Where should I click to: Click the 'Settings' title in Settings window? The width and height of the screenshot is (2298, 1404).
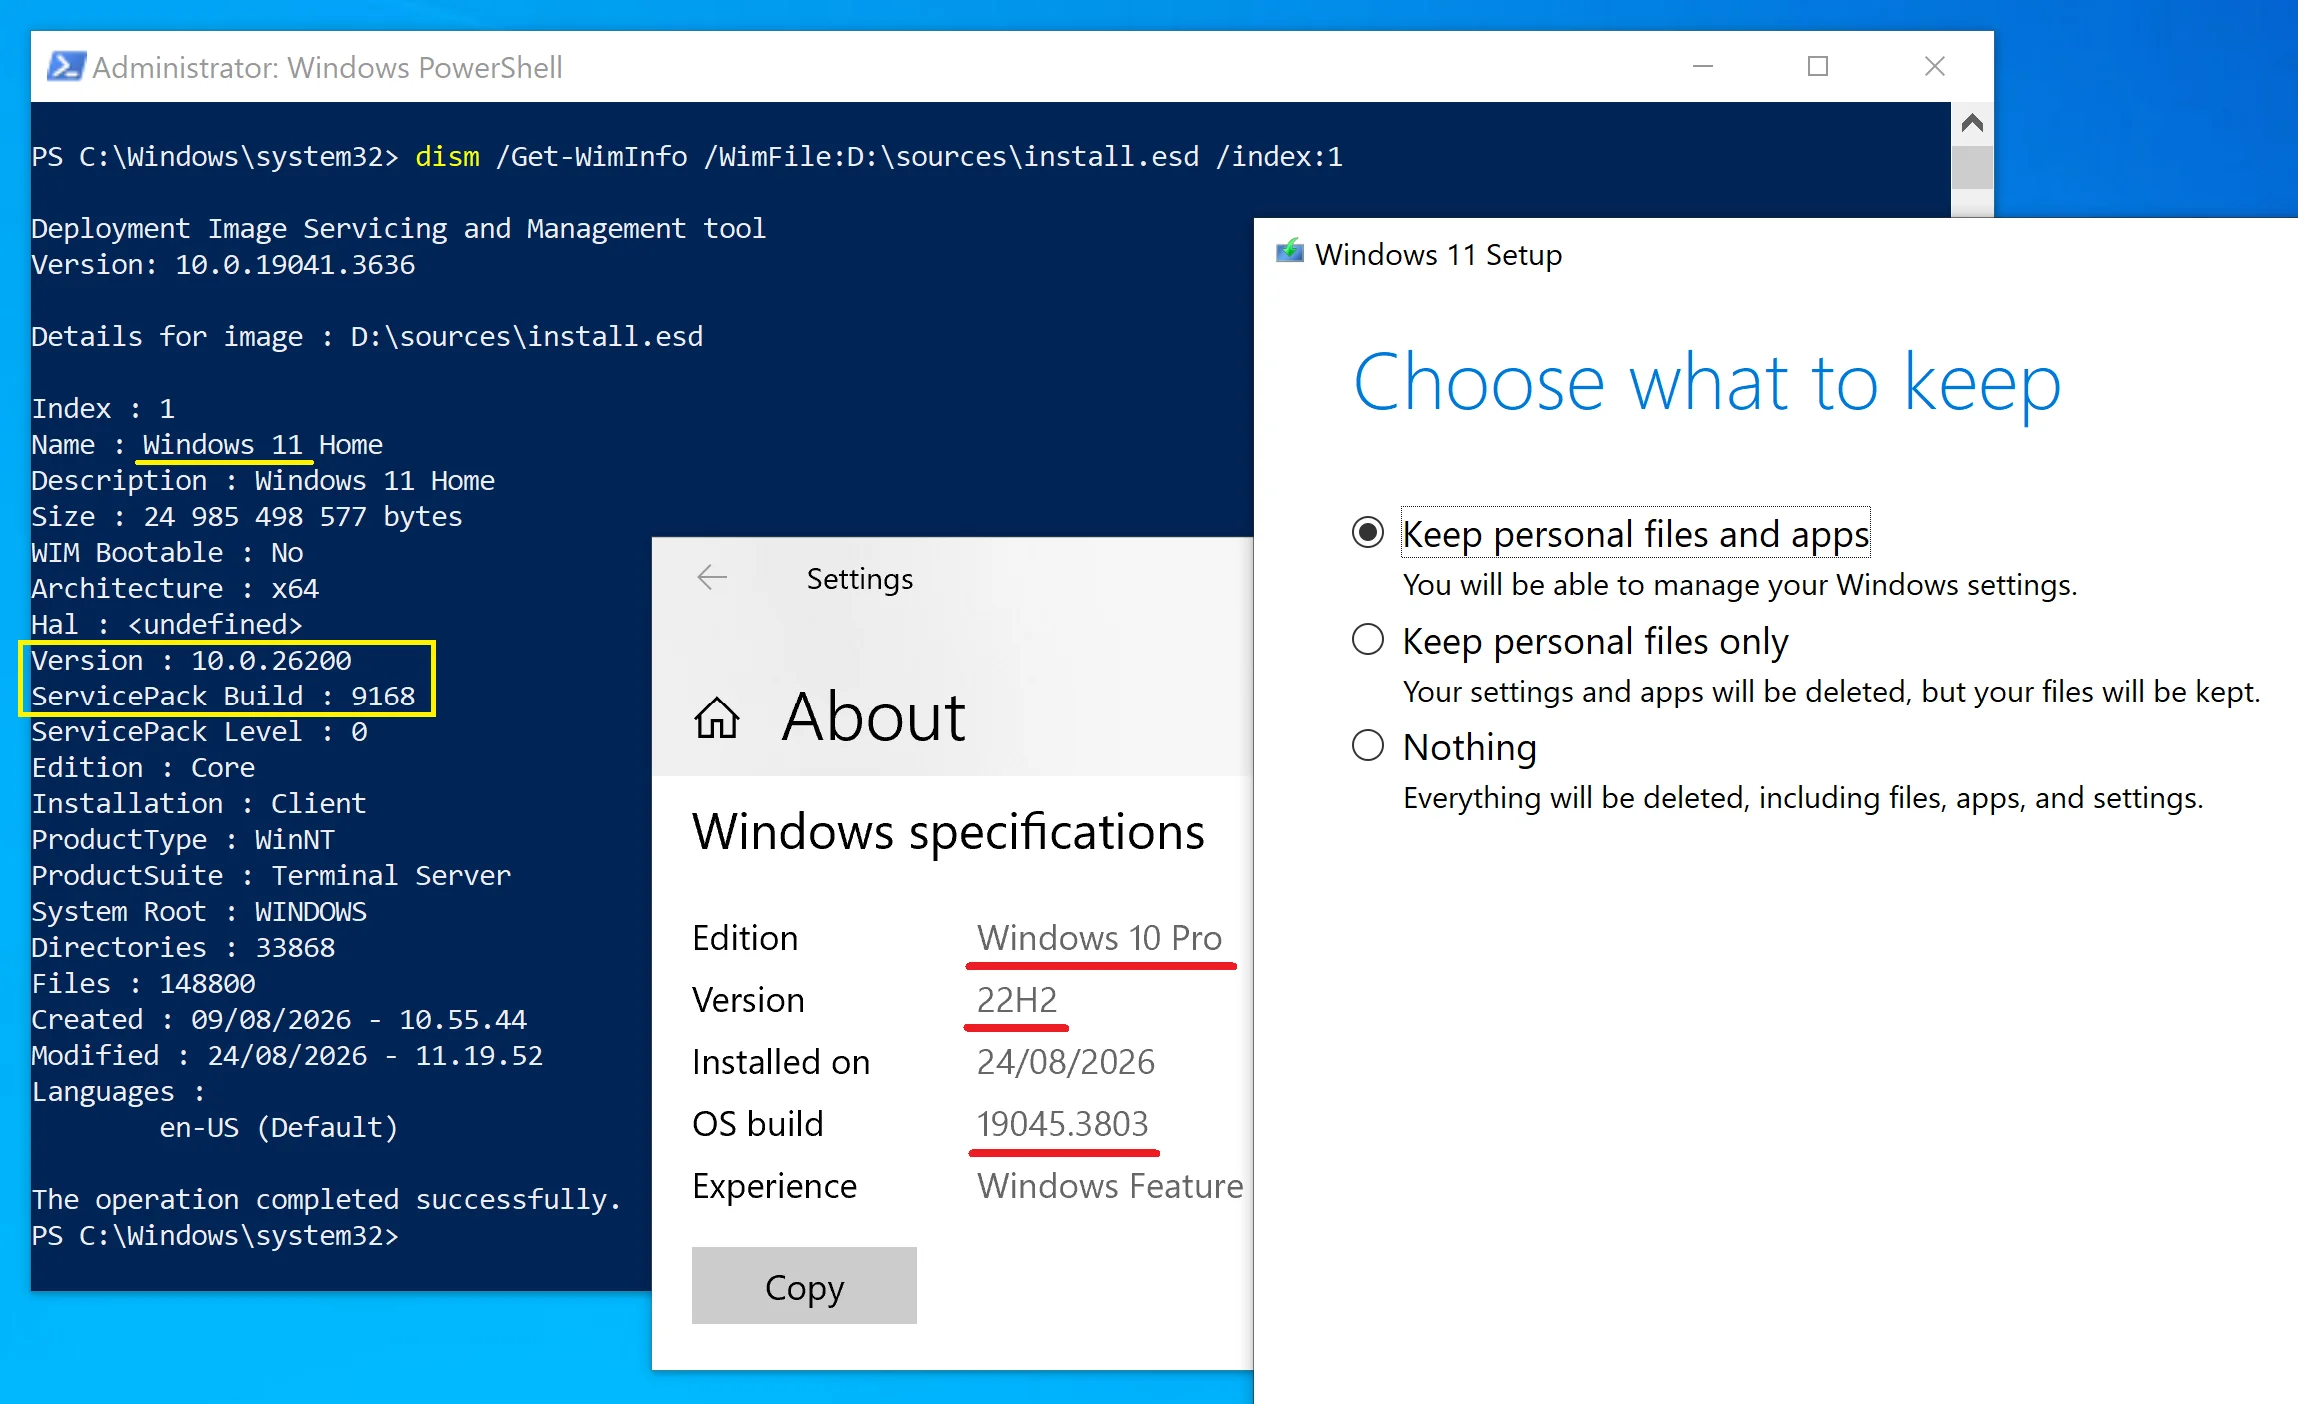coord(860,579)
